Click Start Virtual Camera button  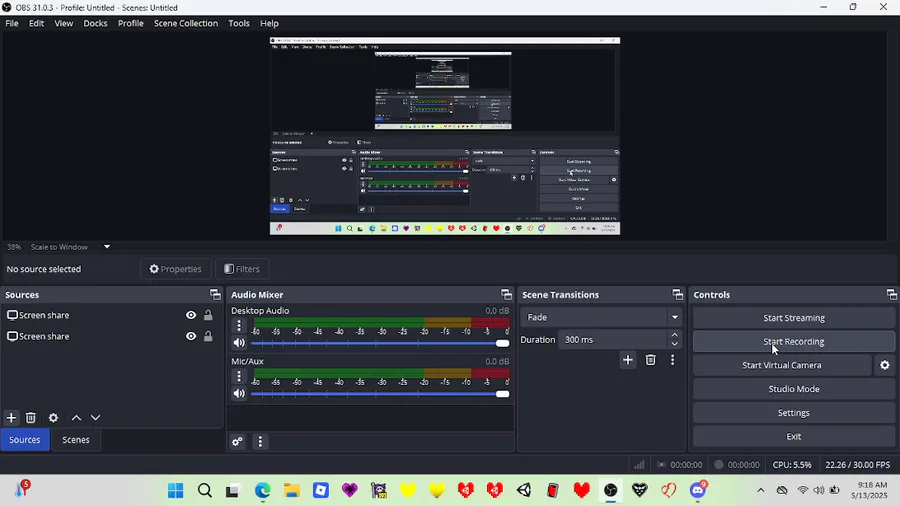coord(782,365)
